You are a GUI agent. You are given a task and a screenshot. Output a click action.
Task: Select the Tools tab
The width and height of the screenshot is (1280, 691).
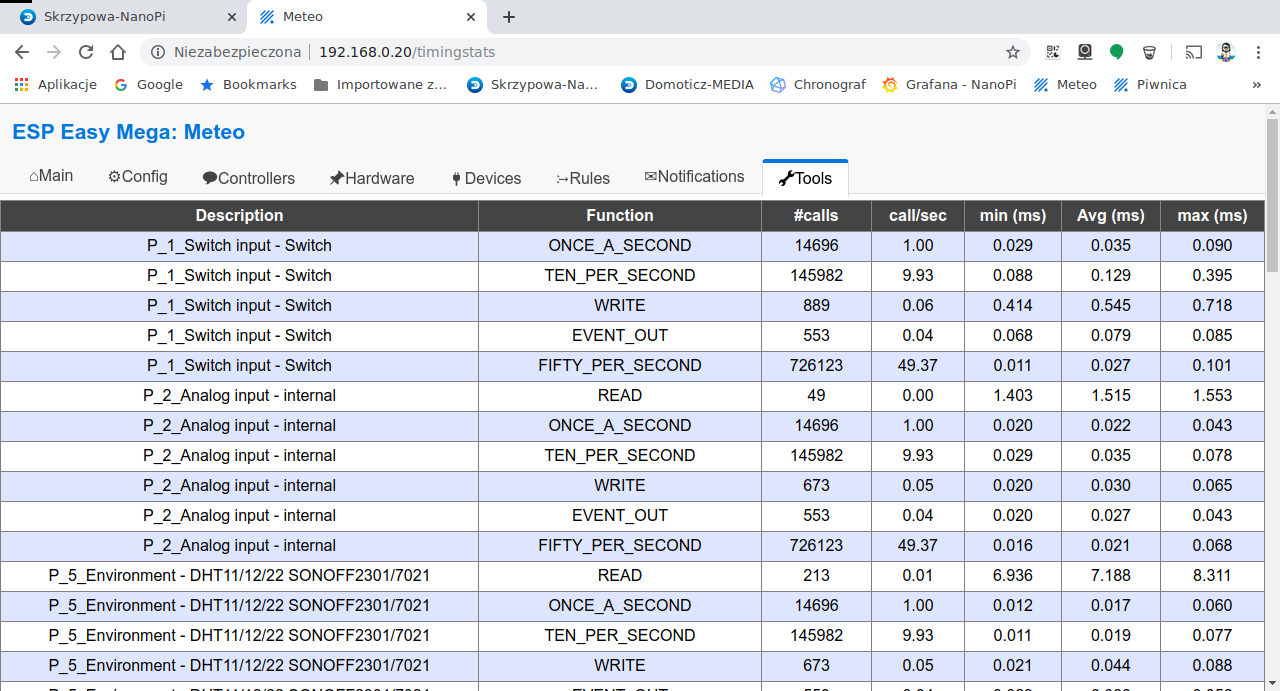point(805,178)
